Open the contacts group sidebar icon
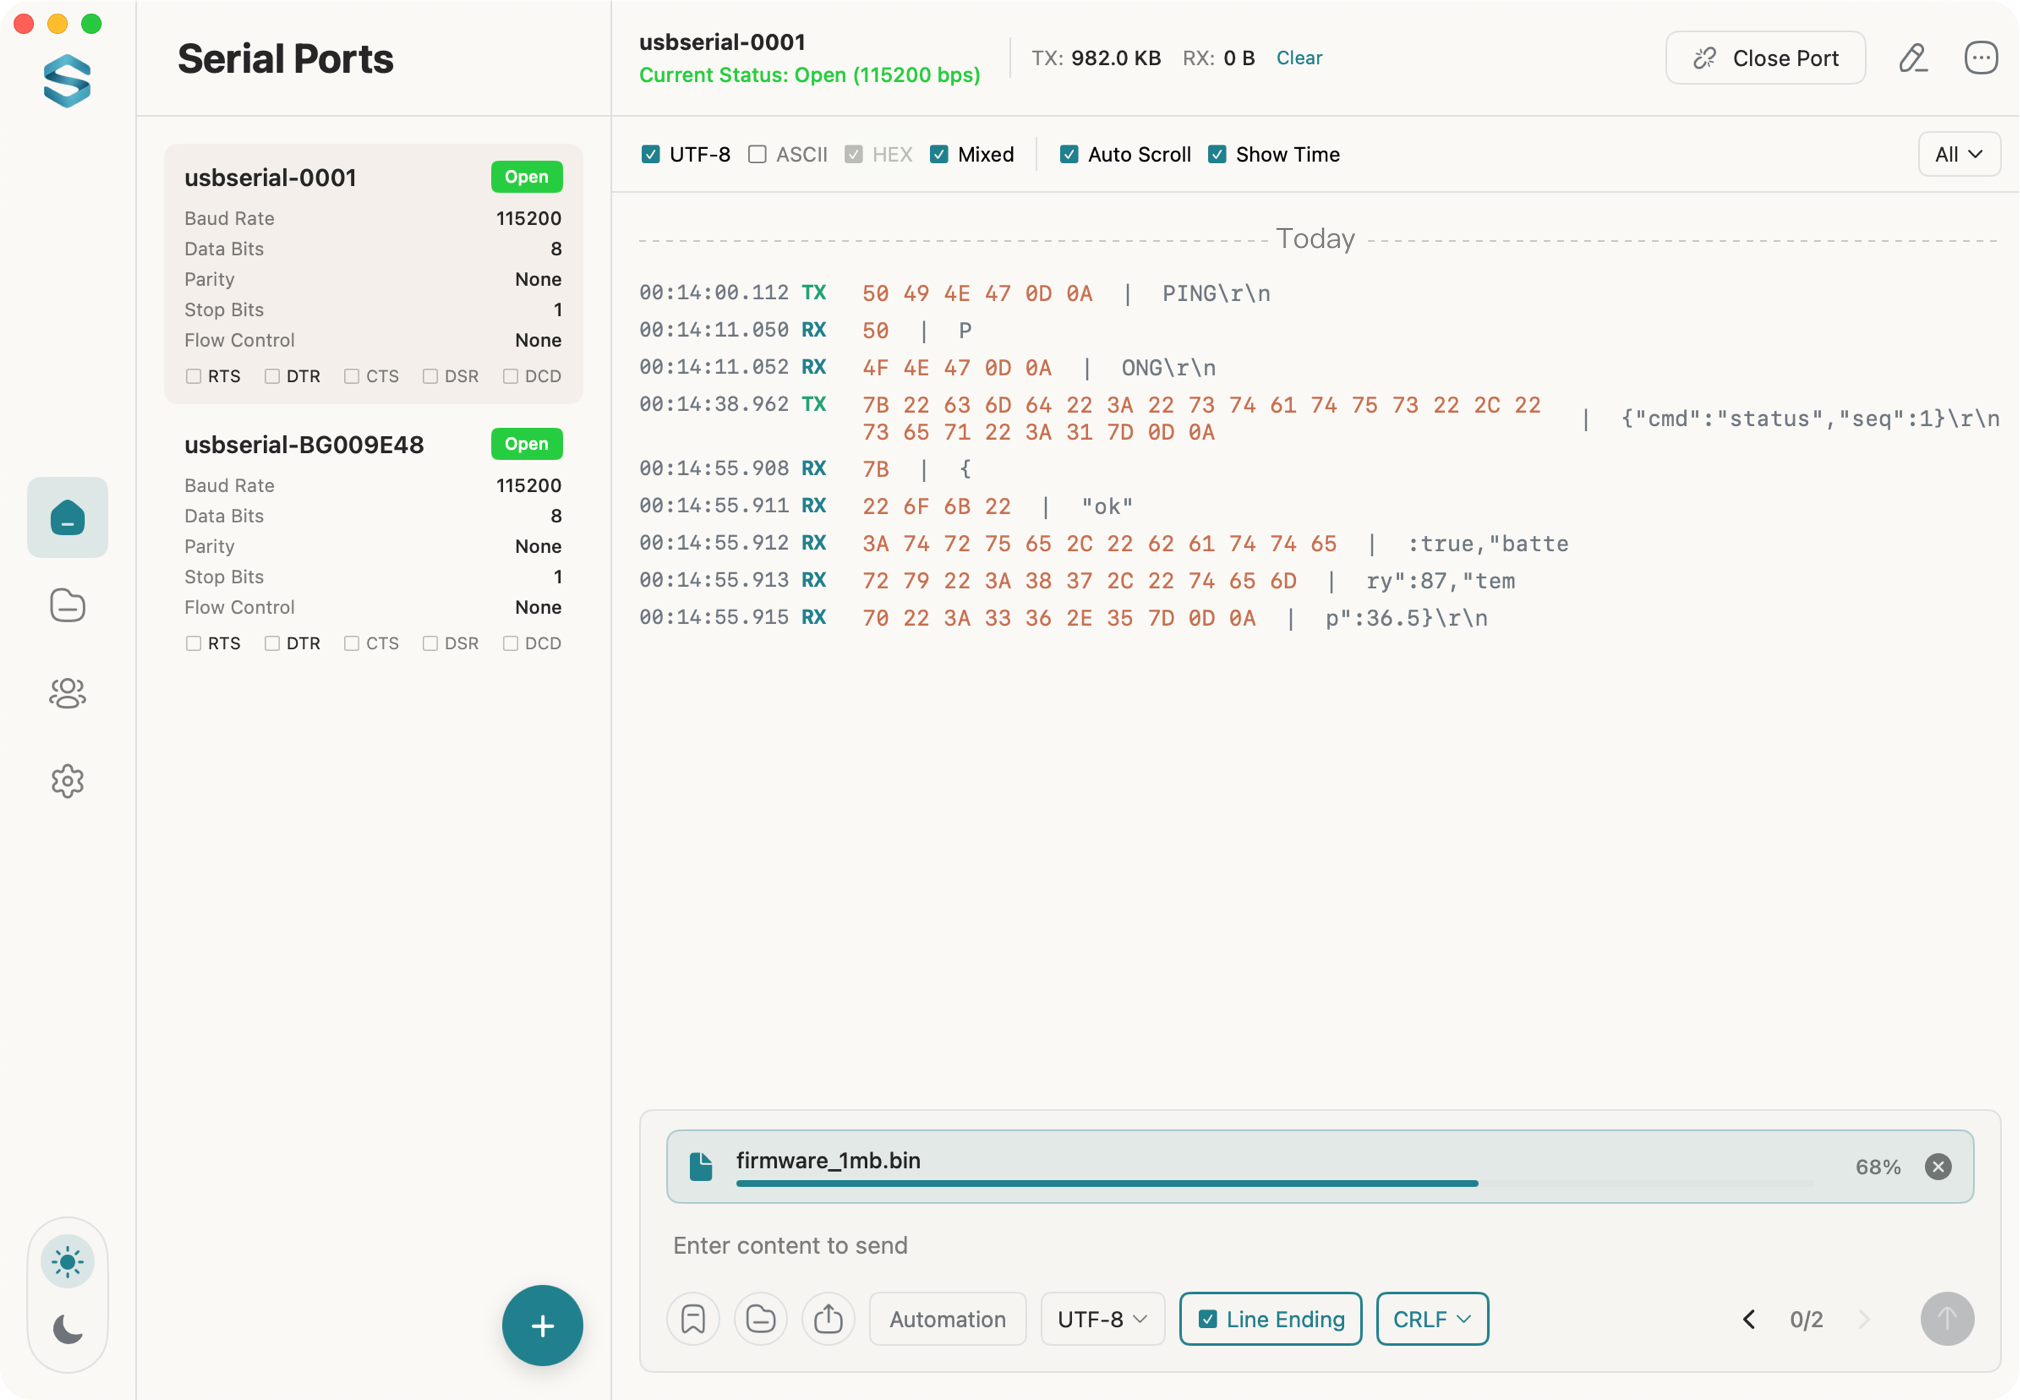The width and height of the screenshot is (2020, 1400). point(67,693)
